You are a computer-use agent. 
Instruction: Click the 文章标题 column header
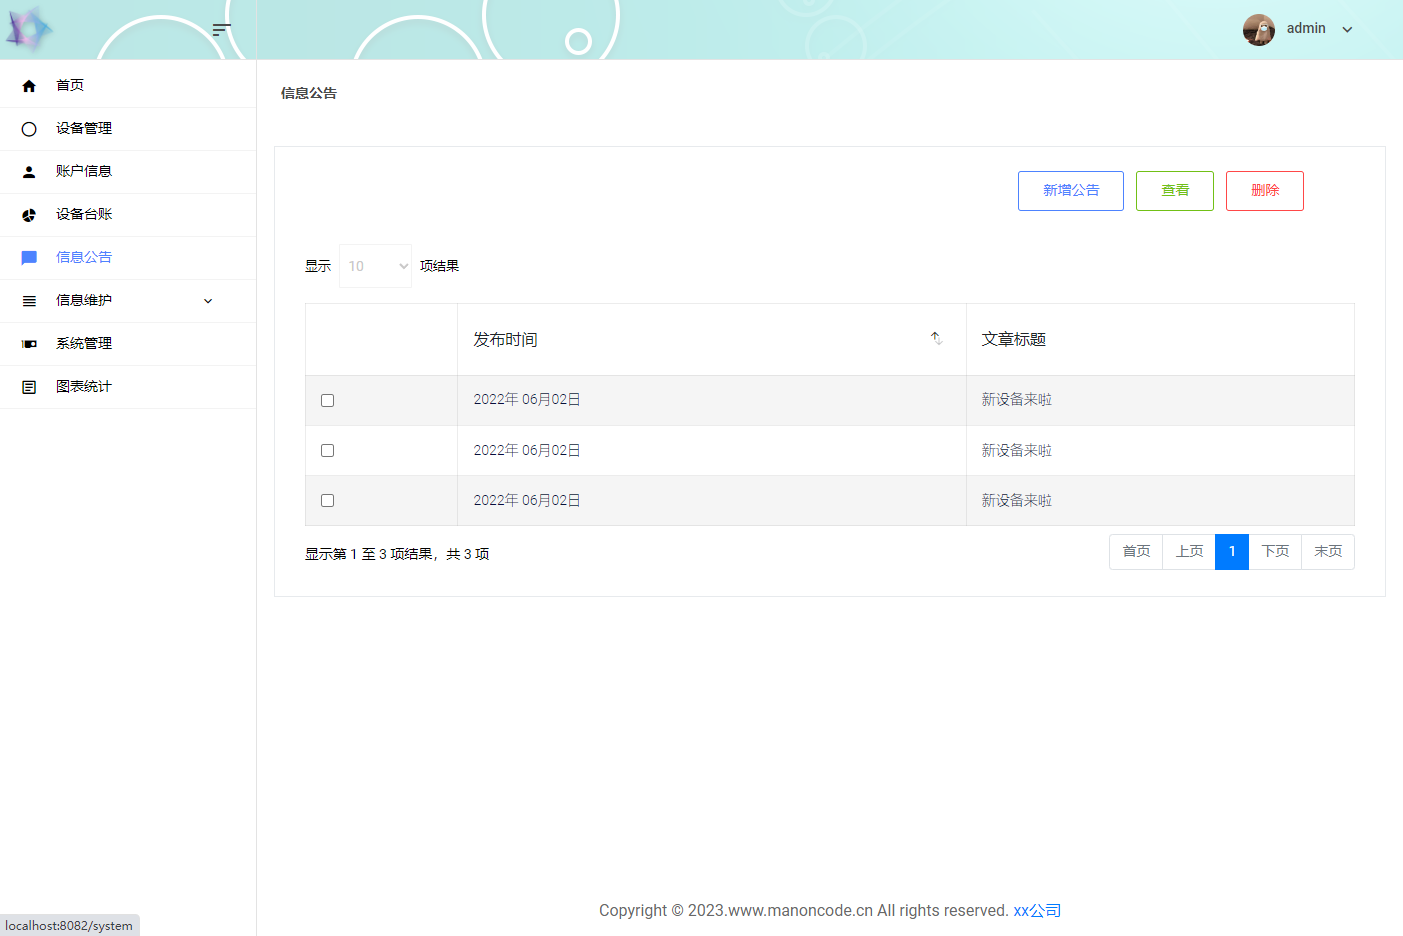pos(1160,340)
